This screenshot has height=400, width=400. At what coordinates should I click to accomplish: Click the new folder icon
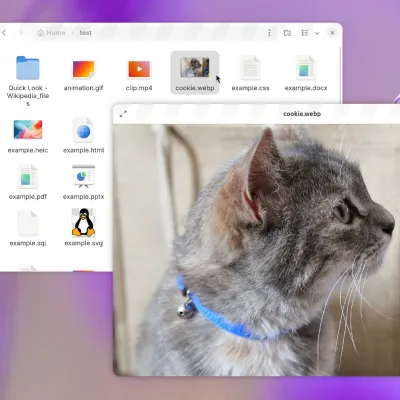pyautogui.click(x=287, y=33)
